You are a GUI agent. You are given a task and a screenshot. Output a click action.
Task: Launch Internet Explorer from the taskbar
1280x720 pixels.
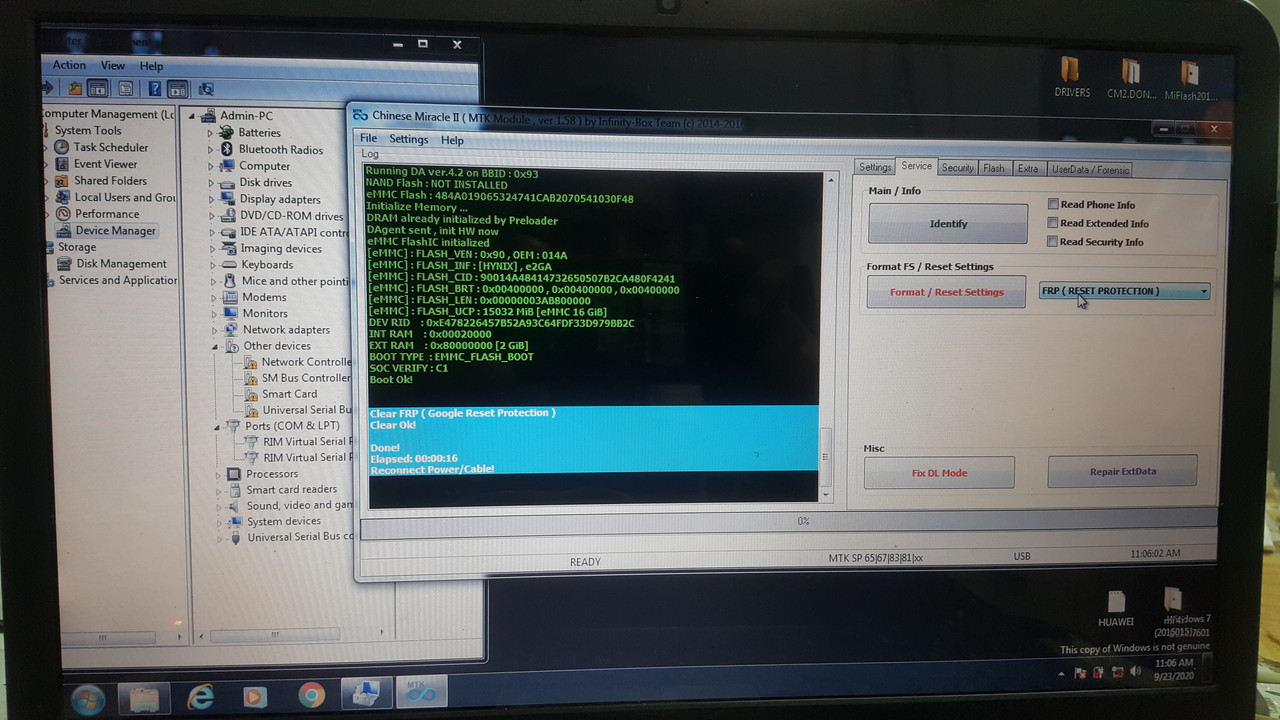click(x=201, y=695)
